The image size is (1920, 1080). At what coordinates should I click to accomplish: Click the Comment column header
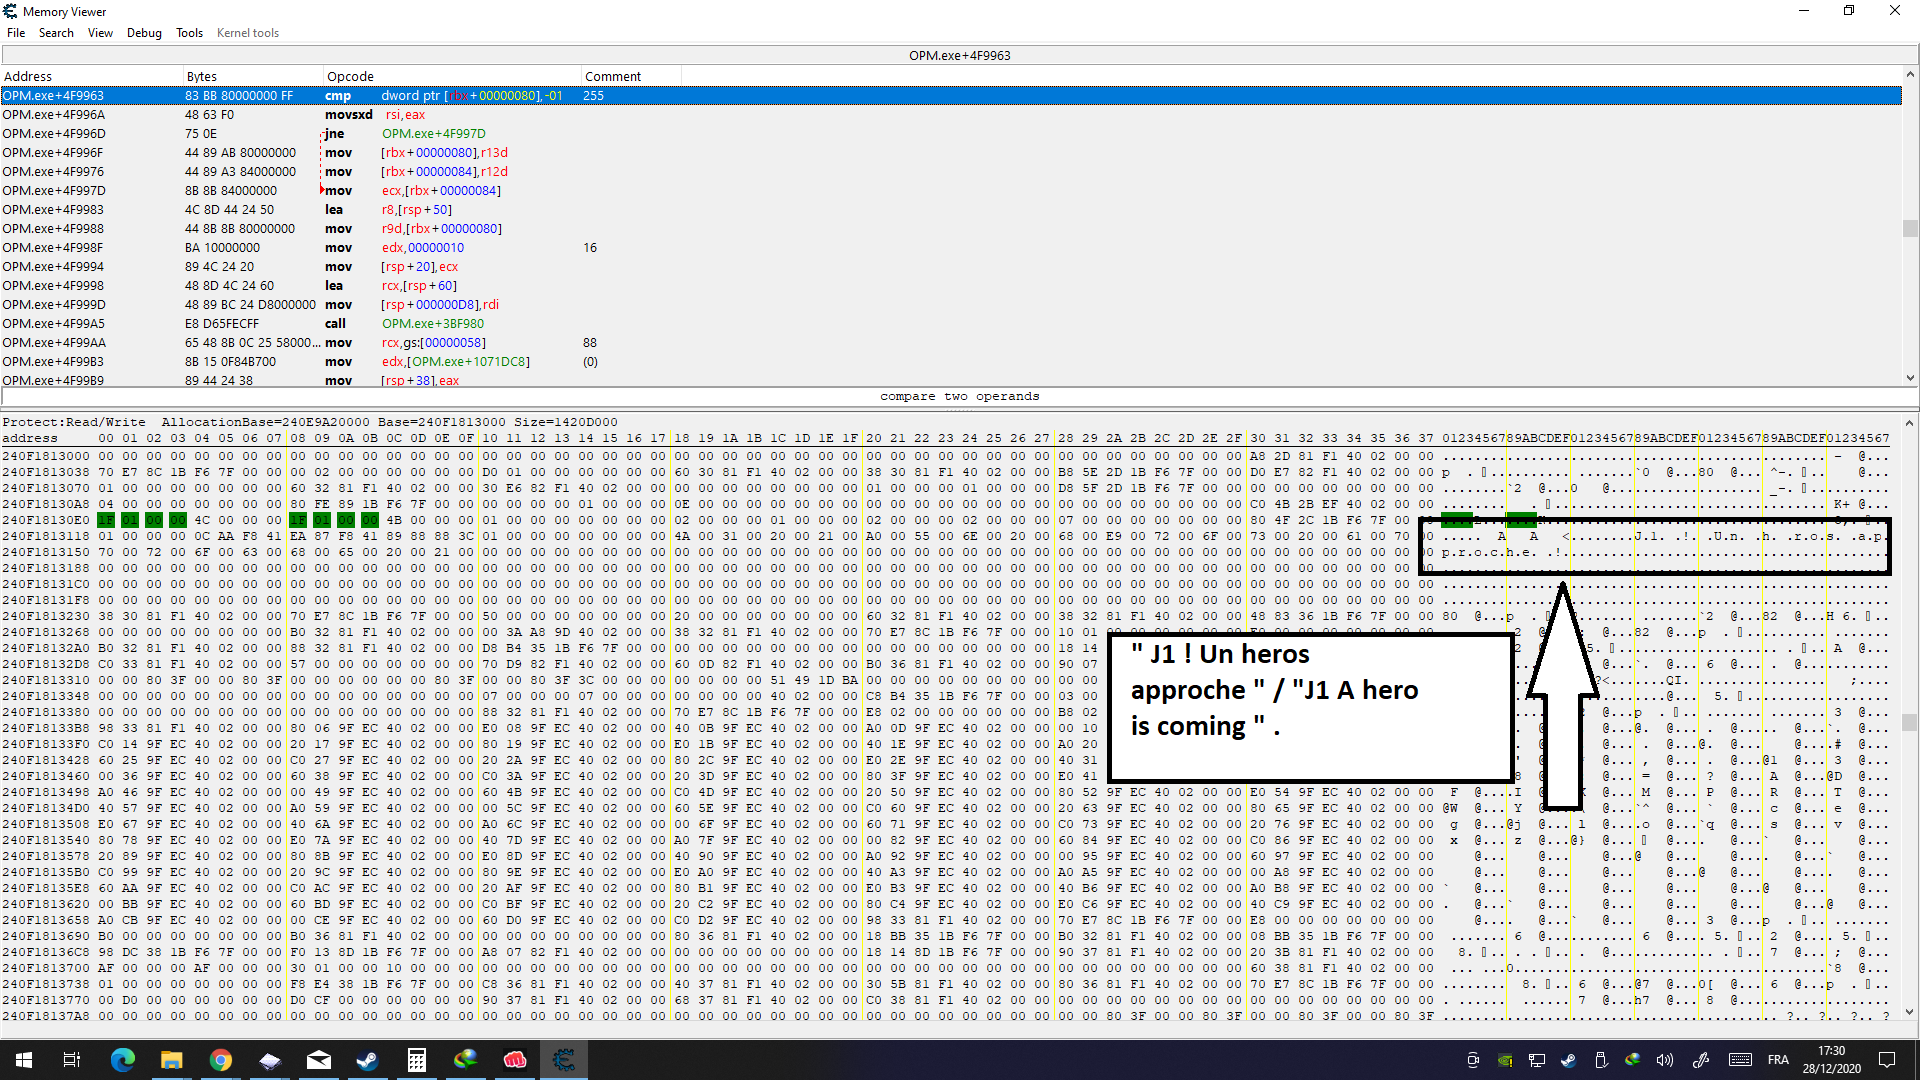pyautogui.click(x=613, y=76)
